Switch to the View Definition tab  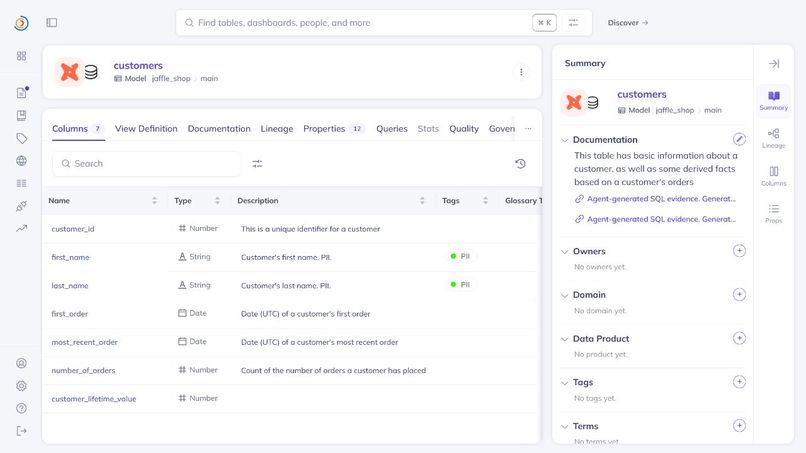point(146,129)
